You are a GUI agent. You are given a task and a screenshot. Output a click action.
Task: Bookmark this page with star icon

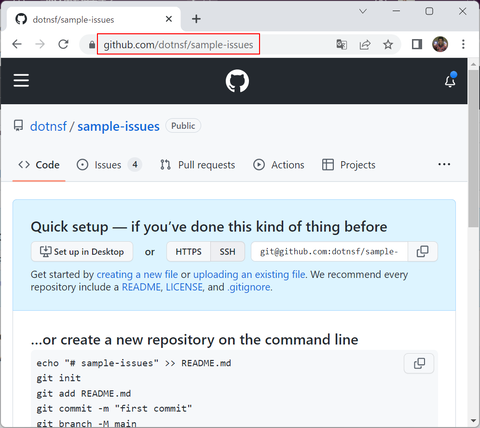[388, 44]
